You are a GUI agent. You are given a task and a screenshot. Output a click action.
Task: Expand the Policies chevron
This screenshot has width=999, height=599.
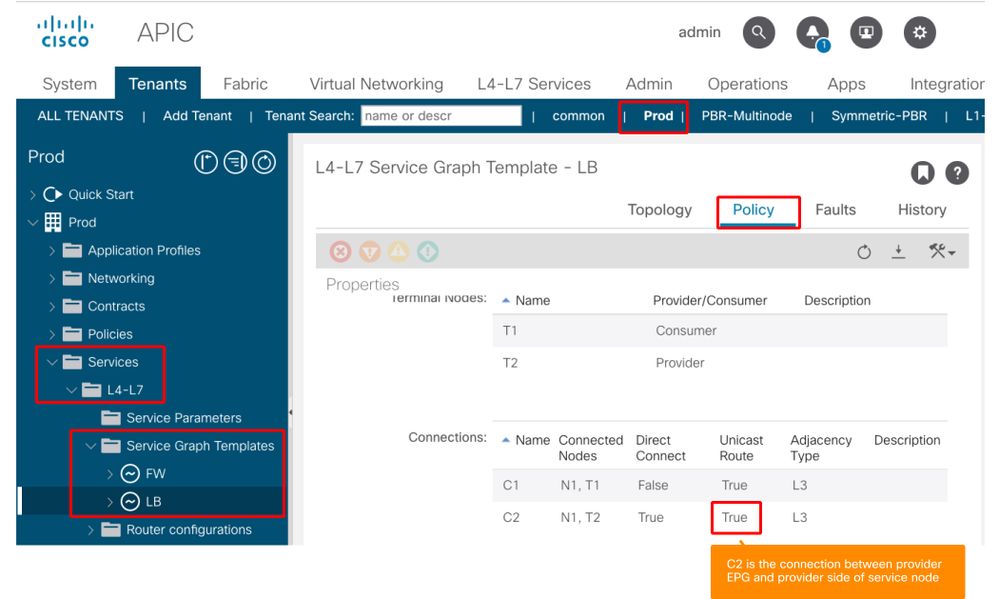(x=52, y=334)
